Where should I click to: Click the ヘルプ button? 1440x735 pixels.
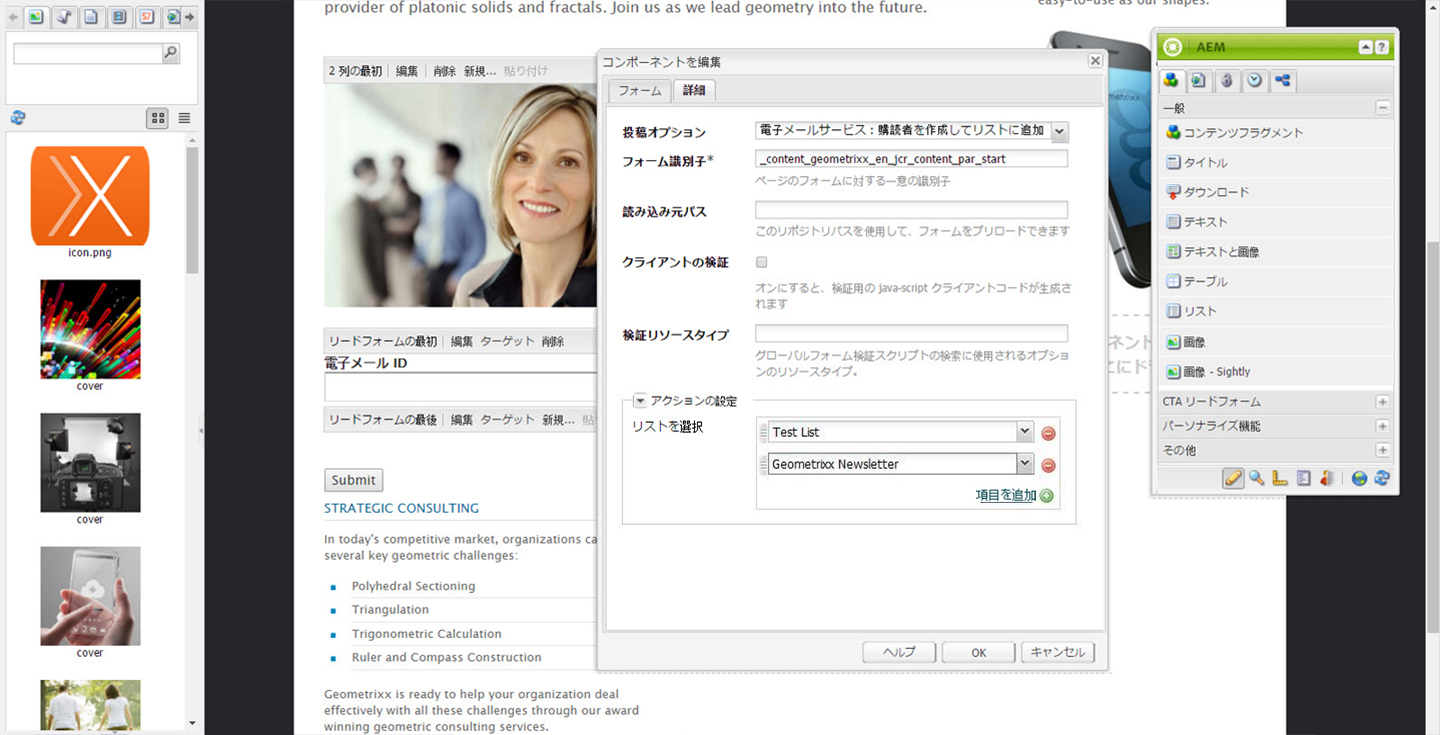pyautogui.click(x=899, y=652)
